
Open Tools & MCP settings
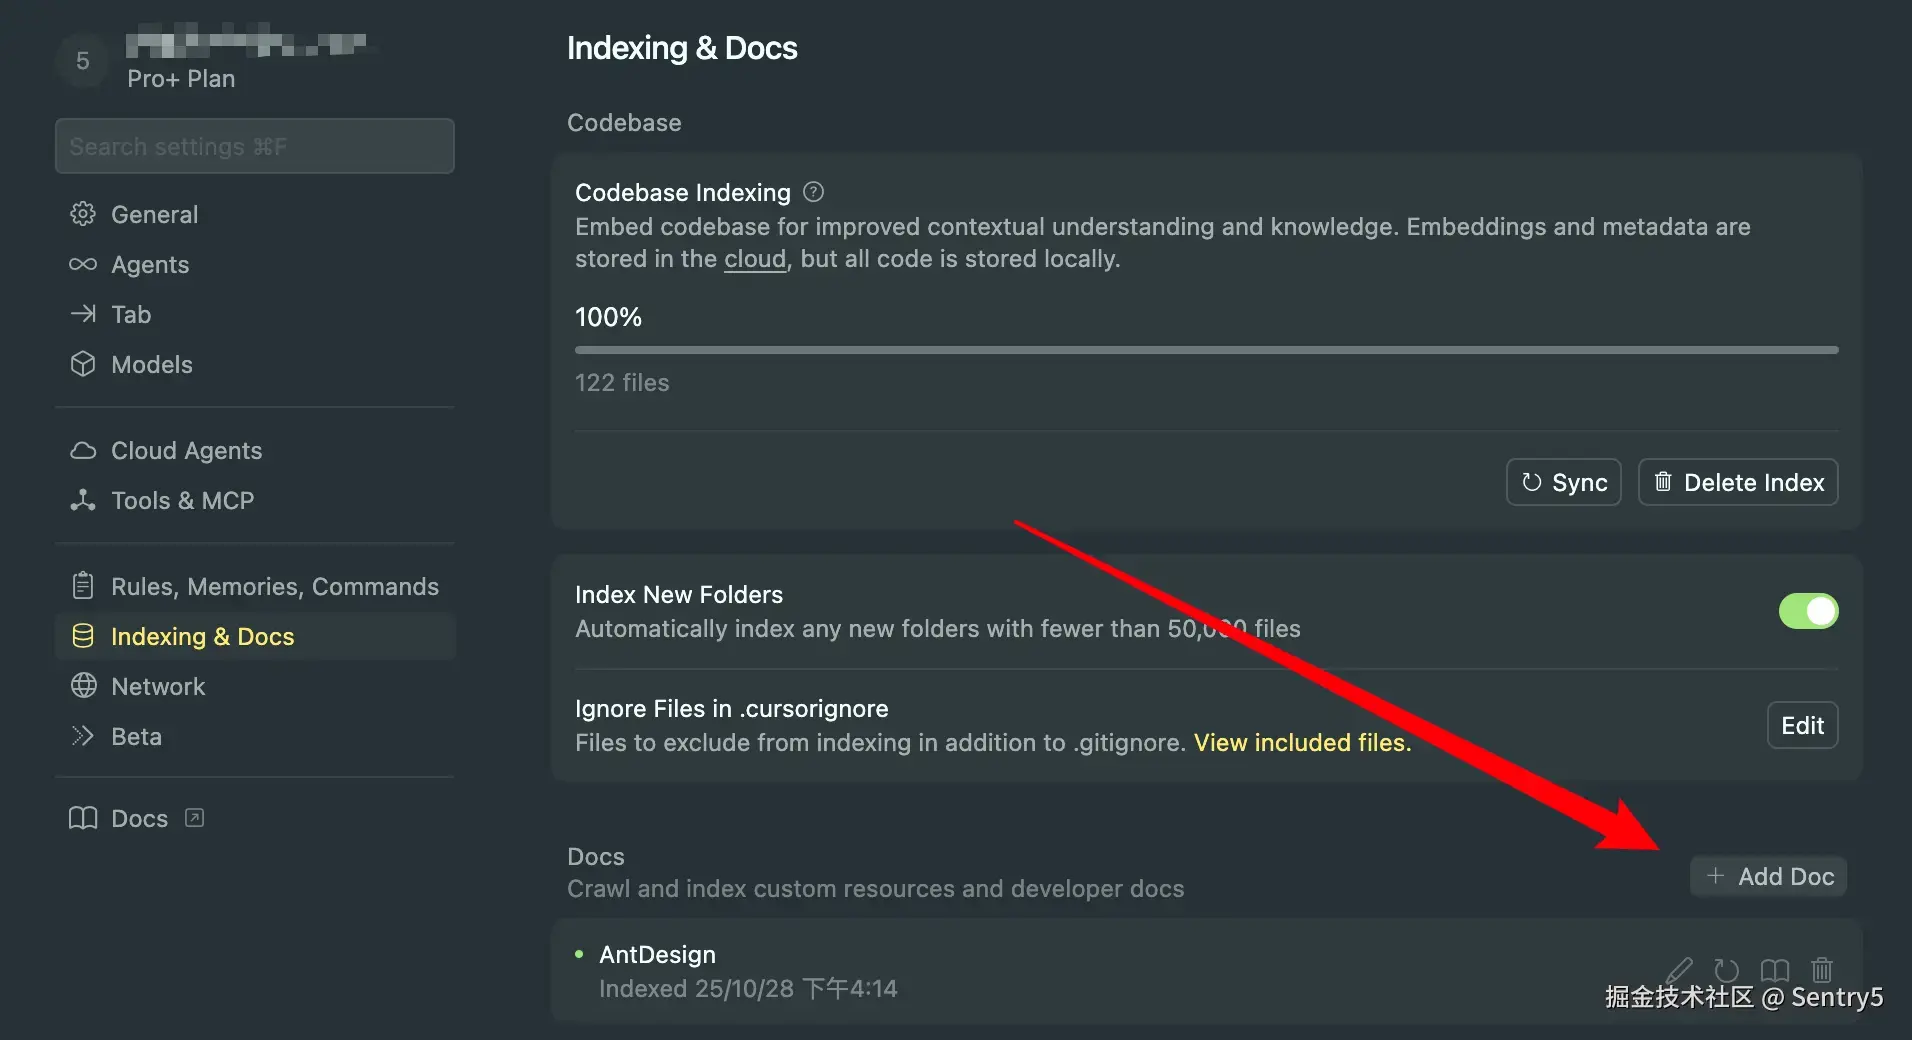coord(182,501)
